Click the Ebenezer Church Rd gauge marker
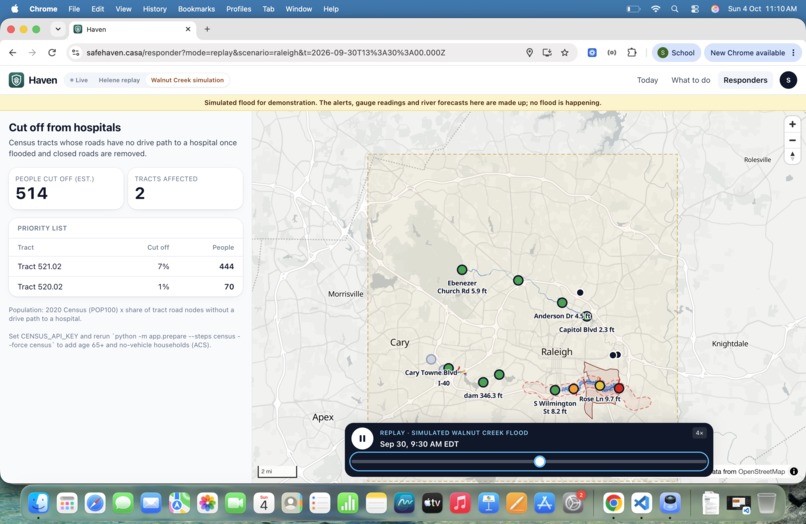 pos(462,269)
